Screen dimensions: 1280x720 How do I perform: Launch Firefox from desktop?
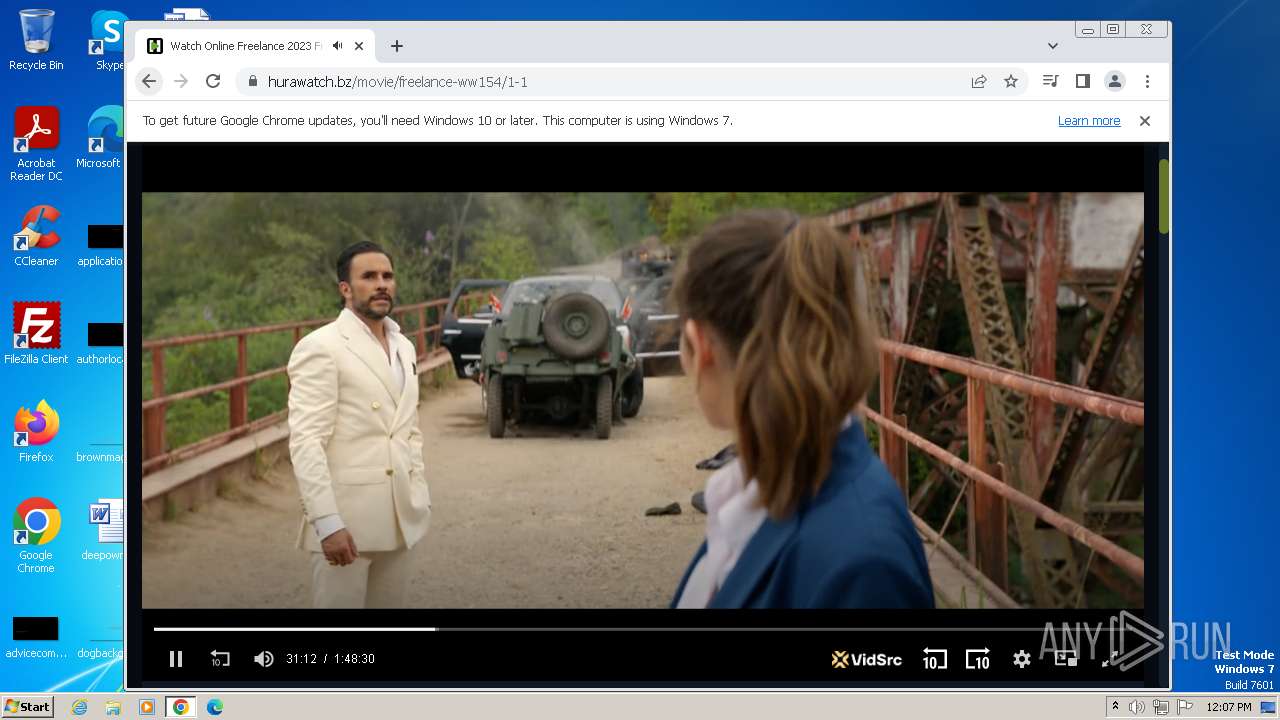click(x=36, y=431)
